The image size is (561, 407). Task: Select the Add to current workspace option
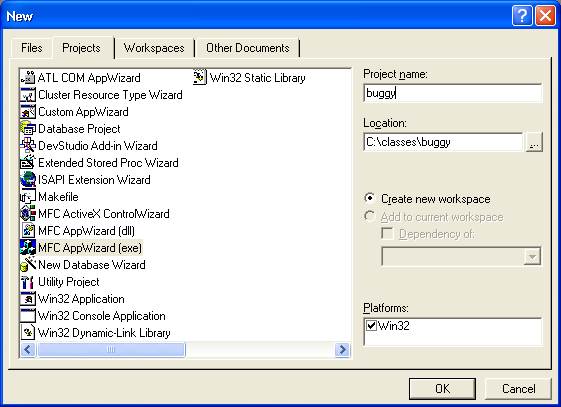tap(370, 216)
